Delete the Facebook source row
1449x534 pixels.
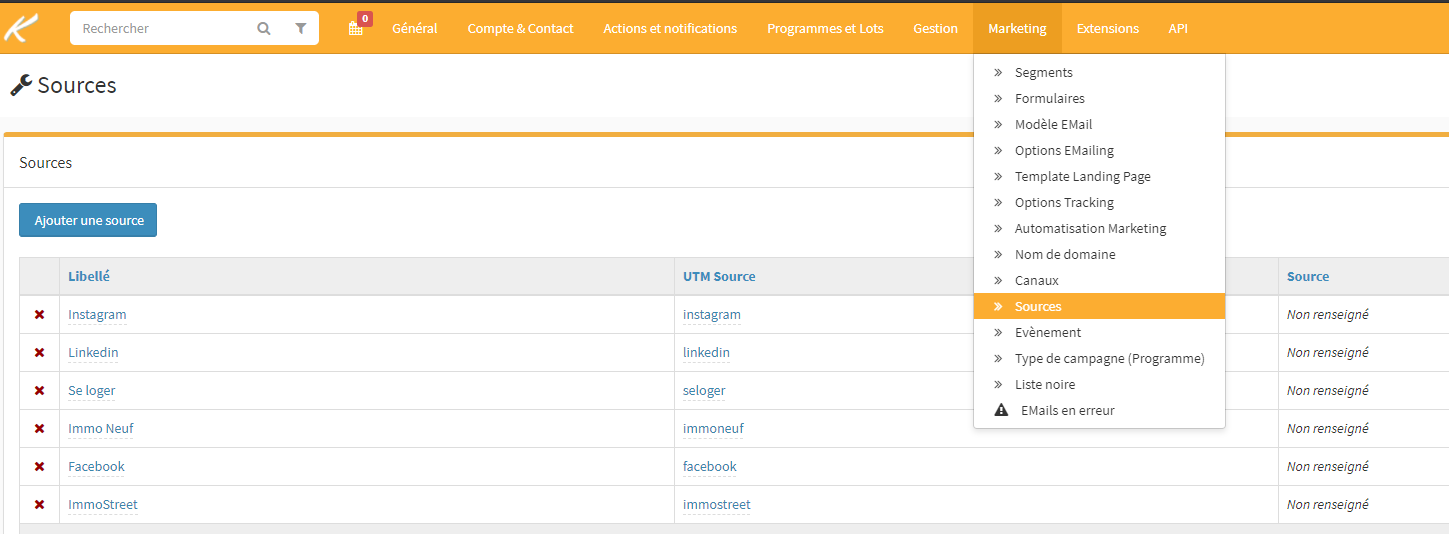tap(40, 467)
